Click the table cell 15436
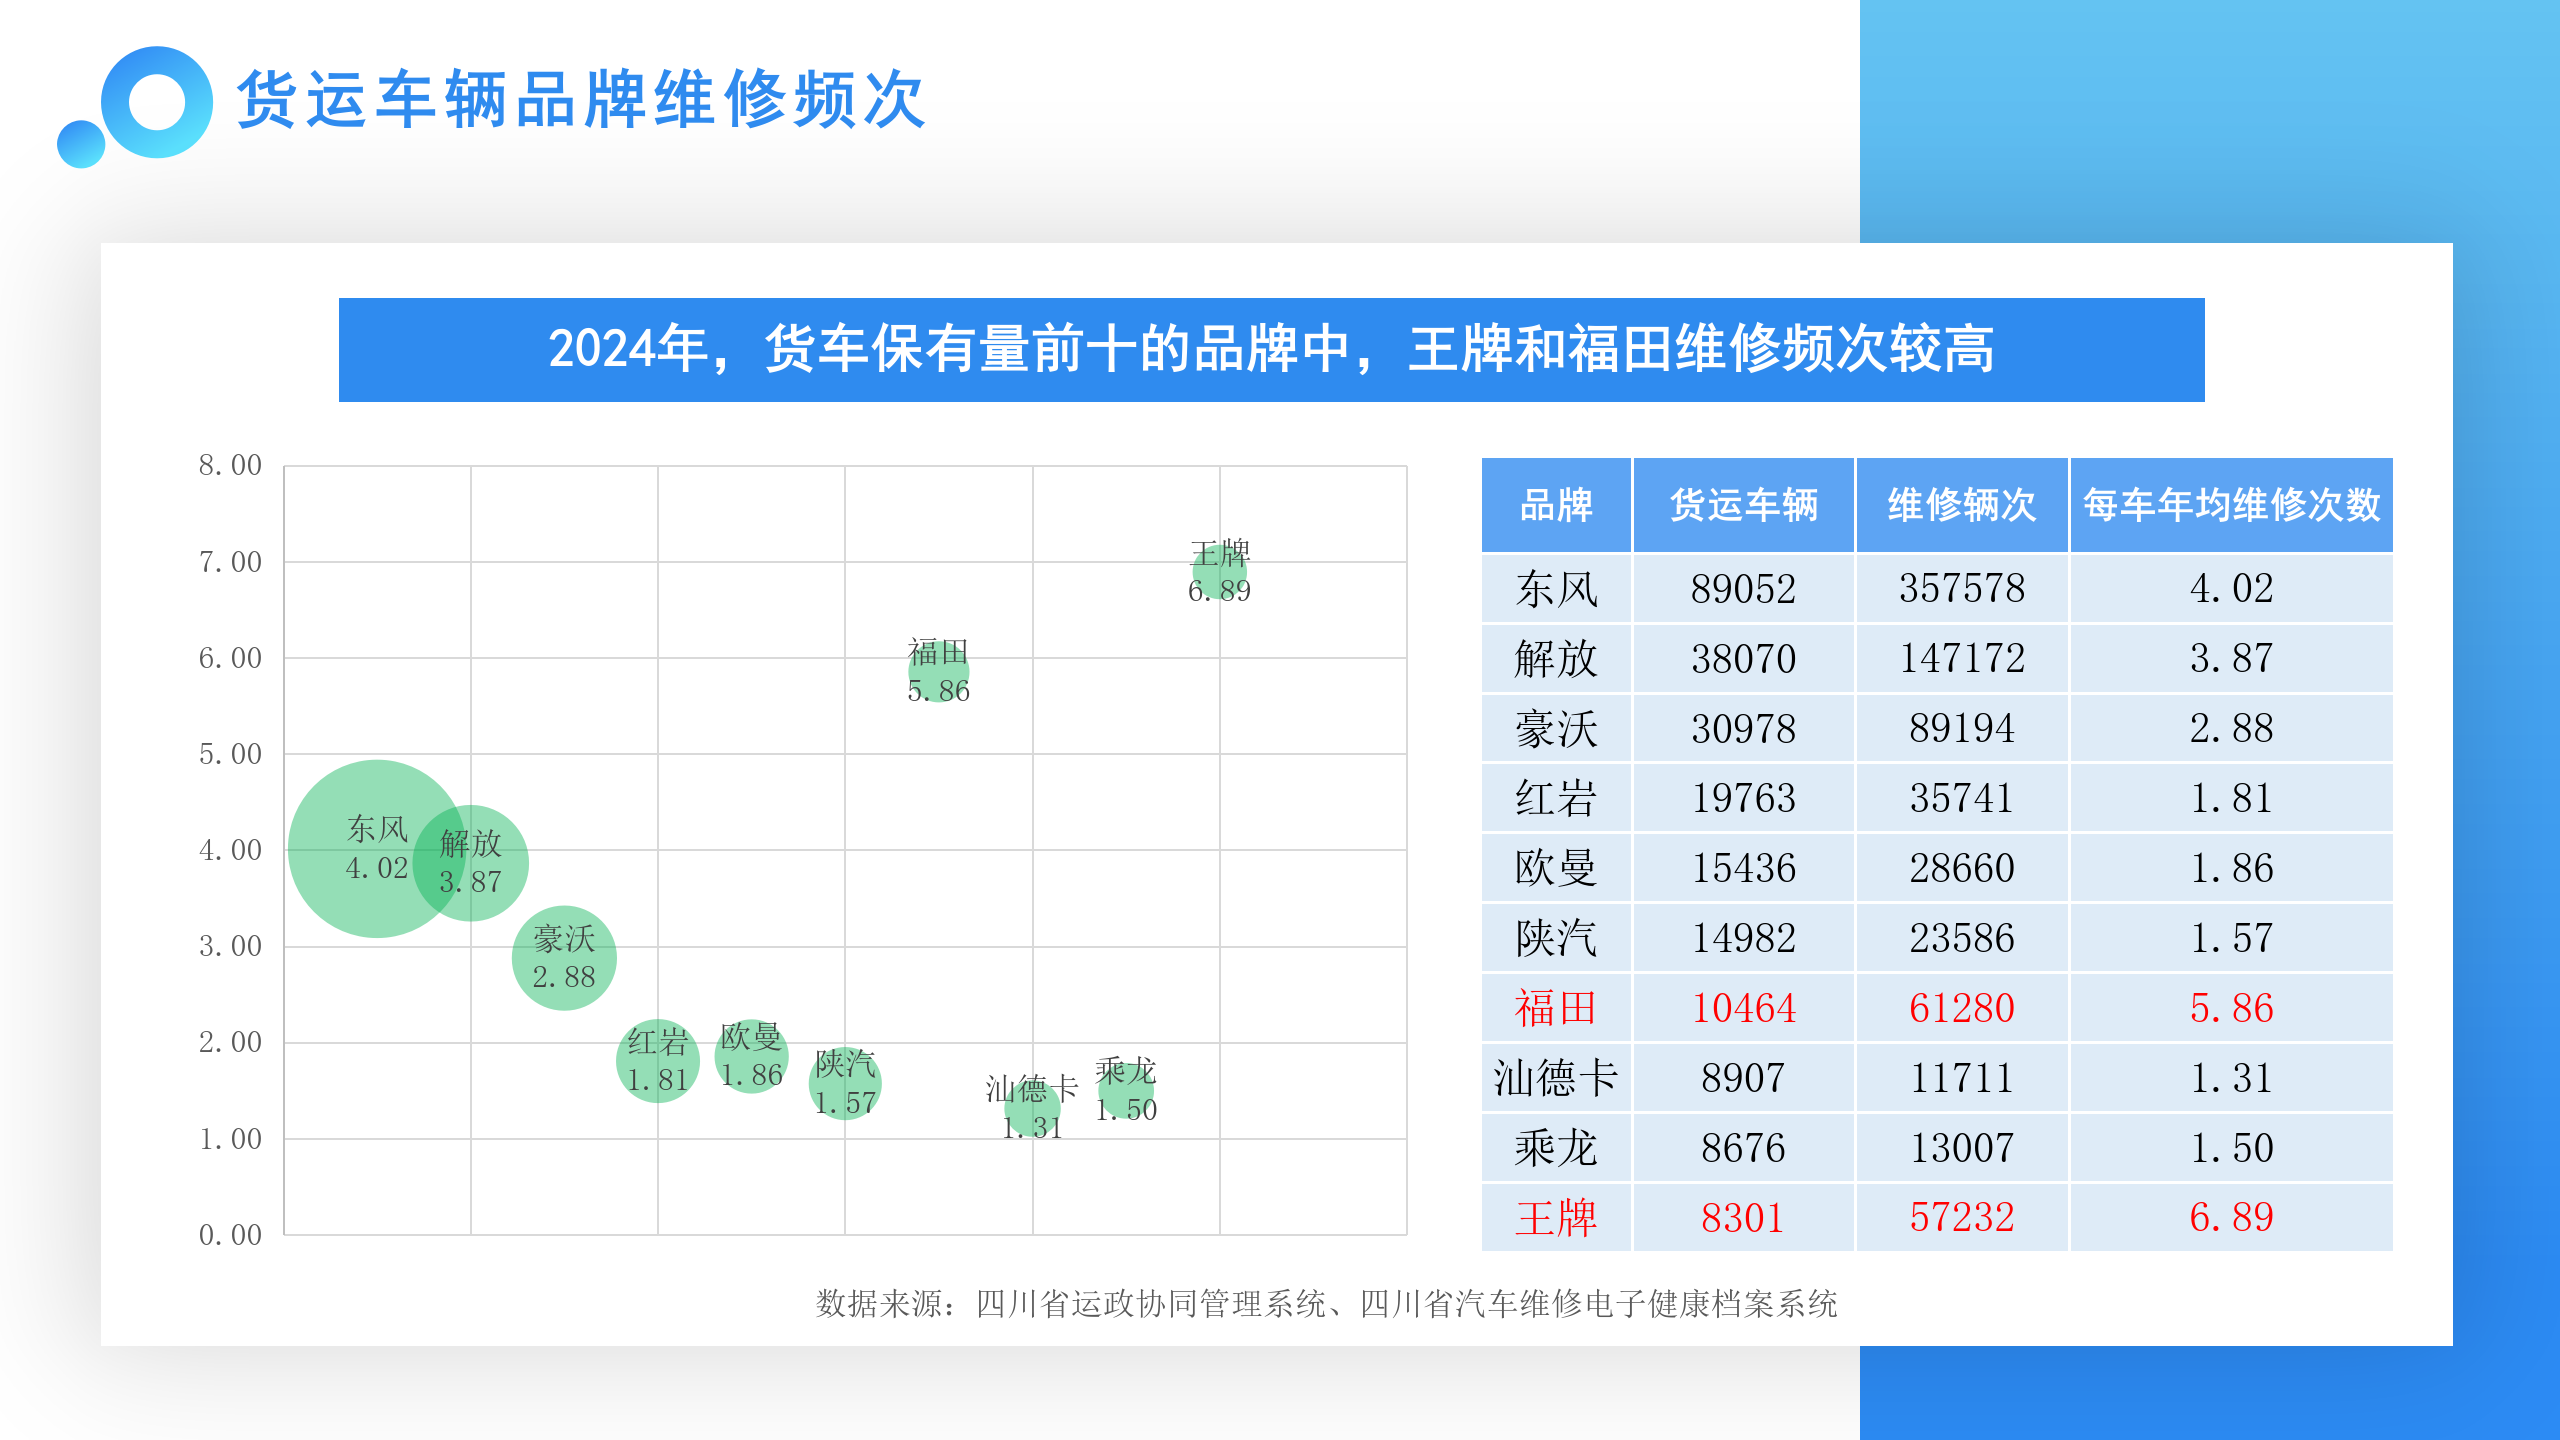2560x1440 pixels. [x=1744, y=868]
